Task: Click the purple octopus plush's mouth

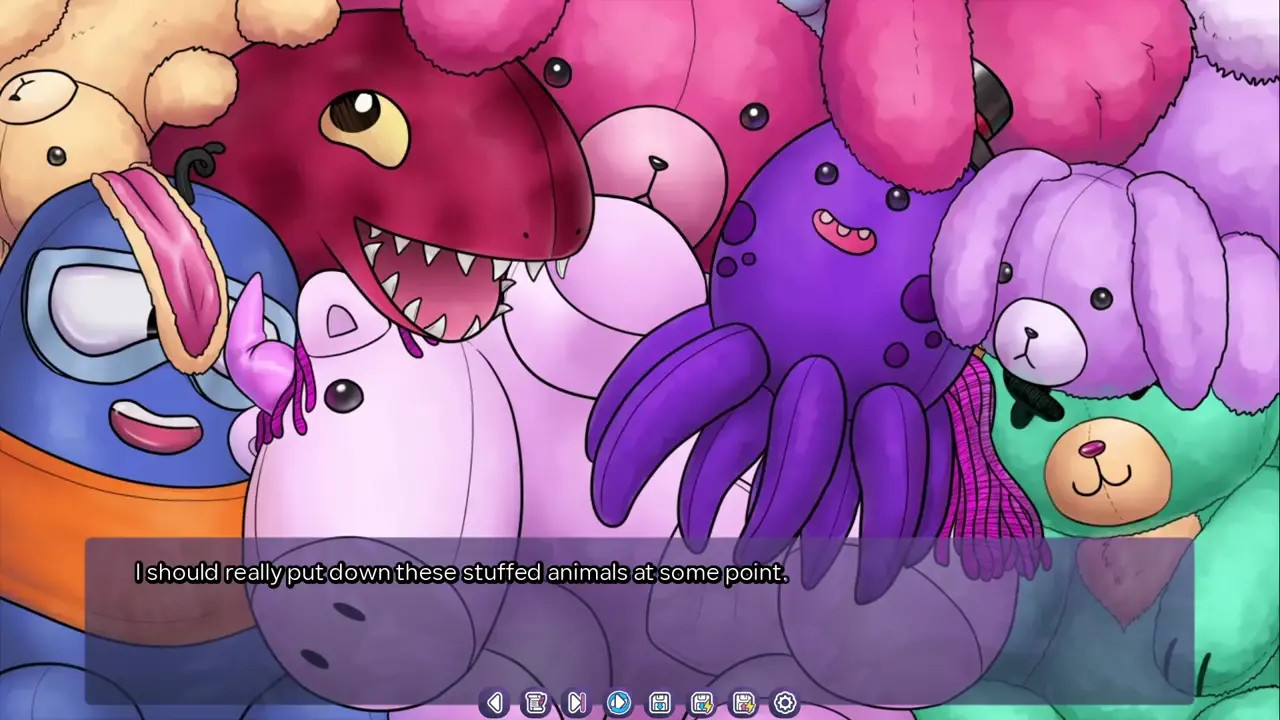Action: 843,231
